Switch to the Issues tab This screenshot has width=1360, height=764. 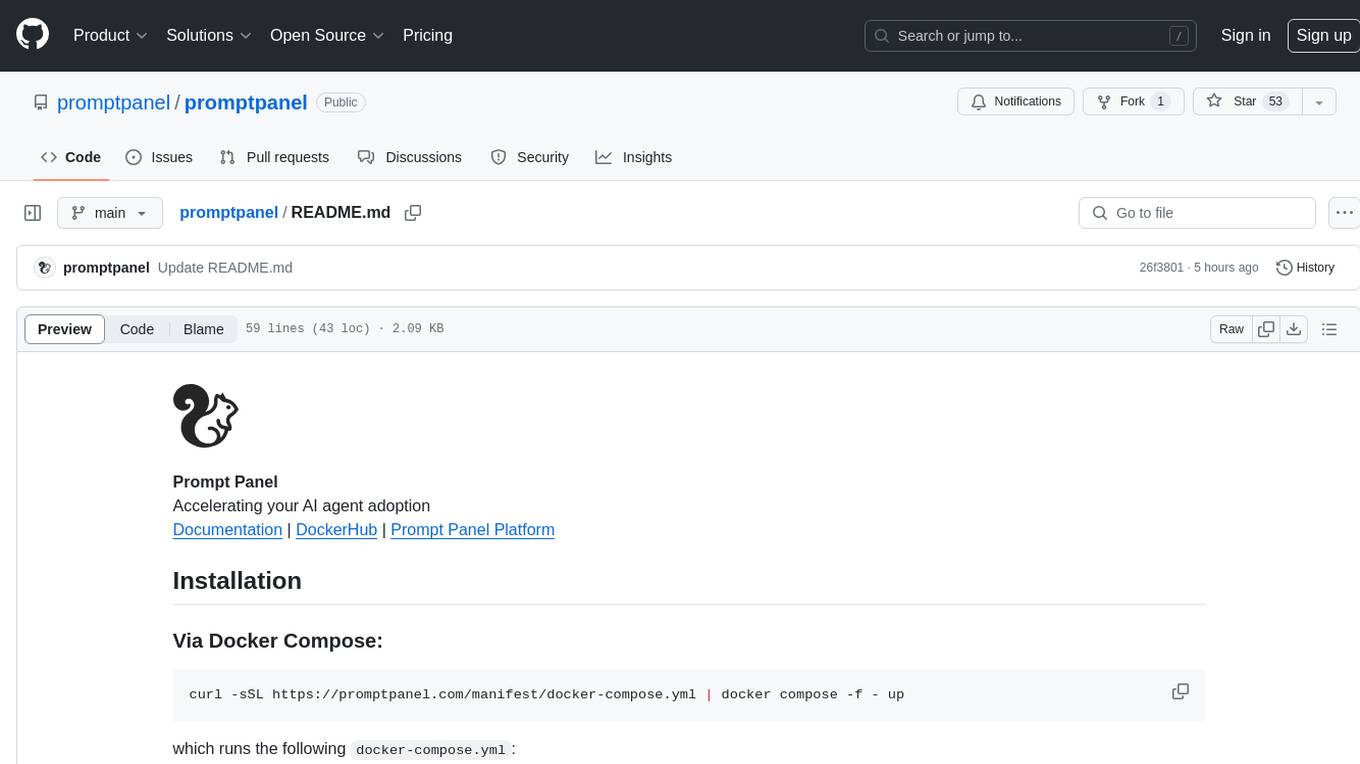coord(159,157)
